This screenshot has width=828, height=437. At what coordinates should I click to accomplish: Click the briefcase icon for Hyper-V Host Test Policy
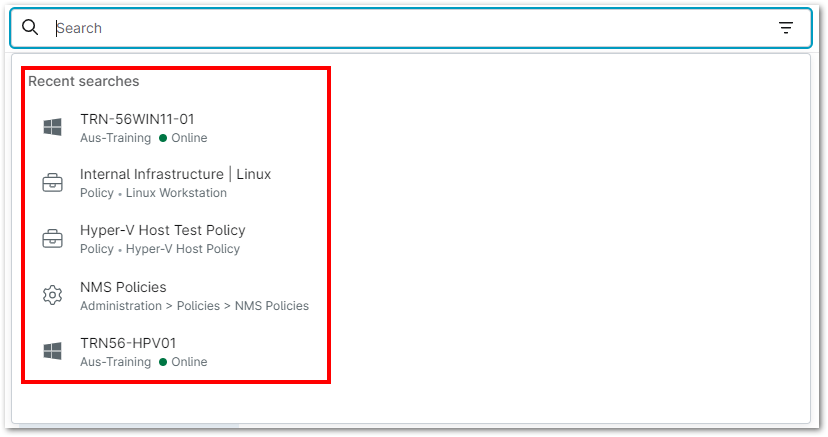click(x=52, y=239)
